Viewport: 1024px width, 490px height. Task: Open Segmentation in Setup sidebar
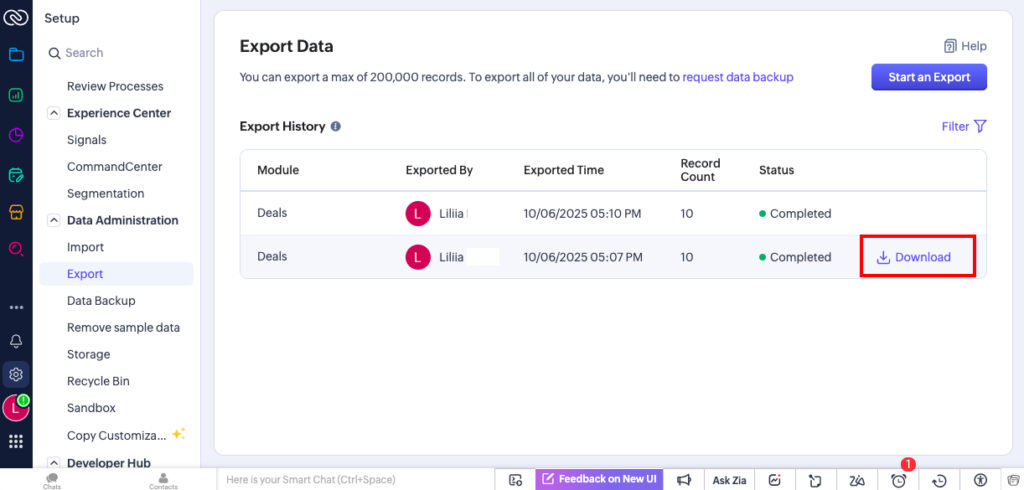coord(106,193)
